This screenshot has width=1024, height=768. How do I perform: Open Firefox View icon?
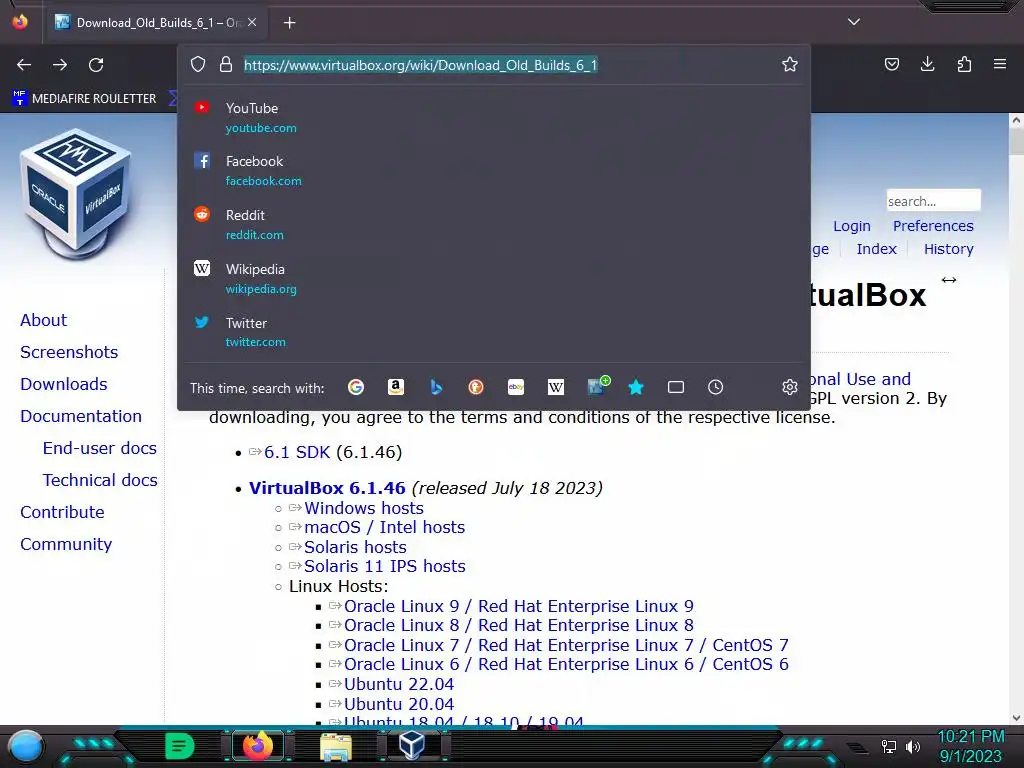point(20,22)
